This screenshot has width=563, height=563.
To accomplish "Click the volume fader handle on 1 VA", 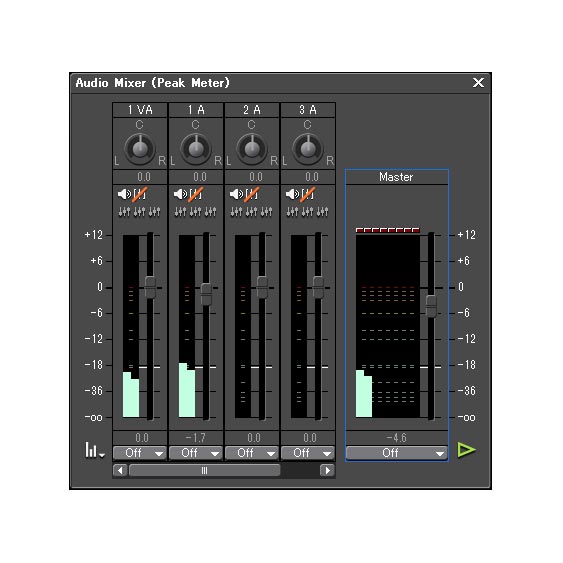I will (x=150, y=287).
